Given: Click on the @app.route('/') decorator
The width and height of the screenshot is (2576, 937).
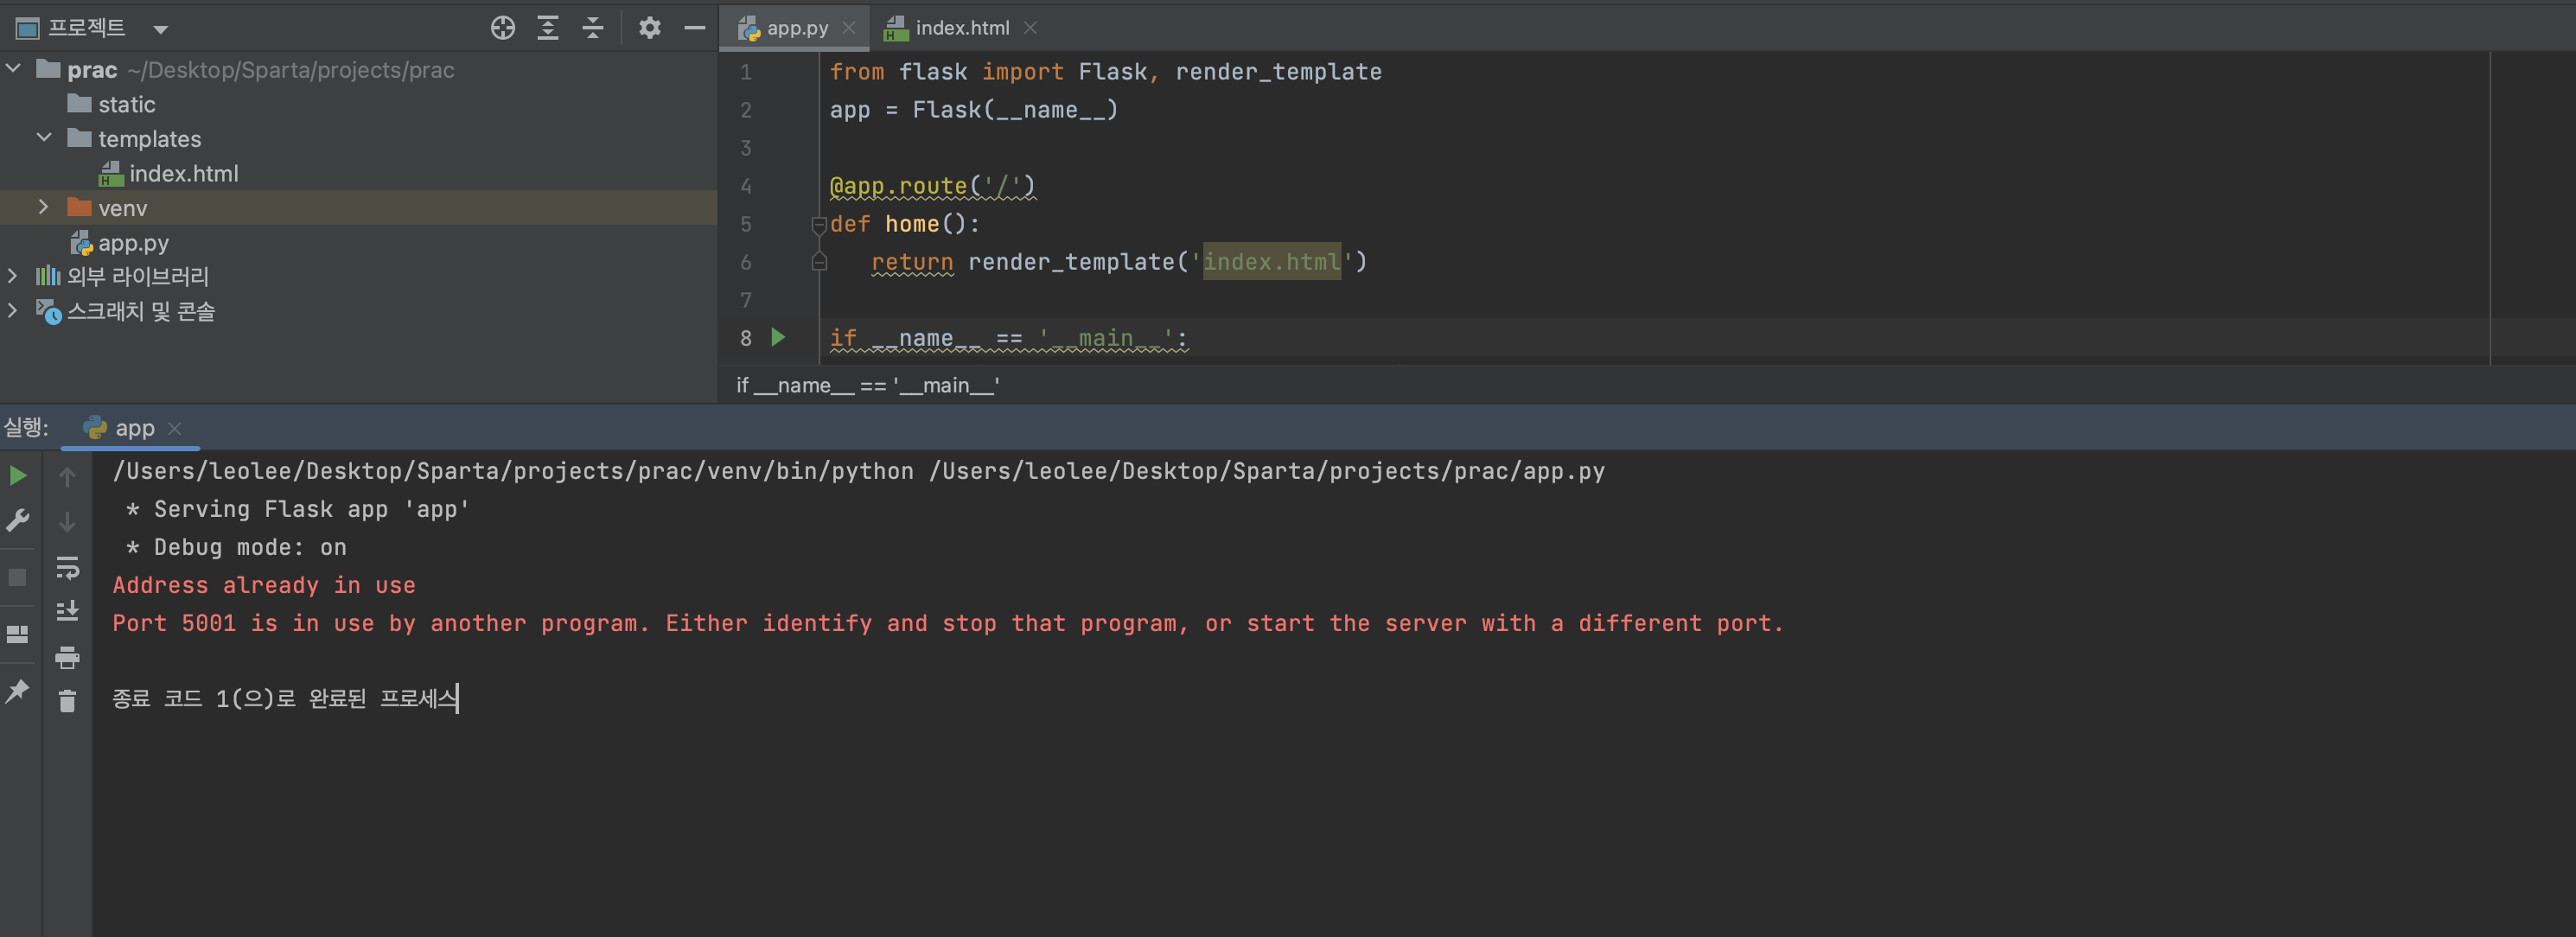Looking at the screenshot, I should coord(932,186).
